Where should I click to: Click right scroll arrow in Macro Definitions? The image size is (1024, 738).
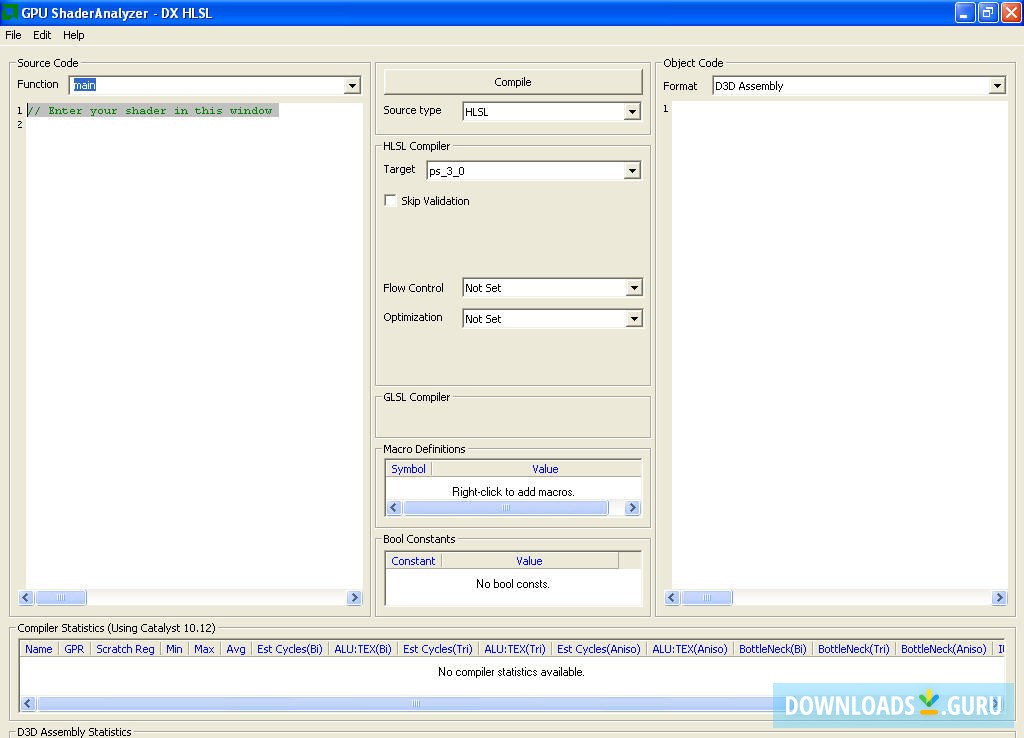point(632,508)
